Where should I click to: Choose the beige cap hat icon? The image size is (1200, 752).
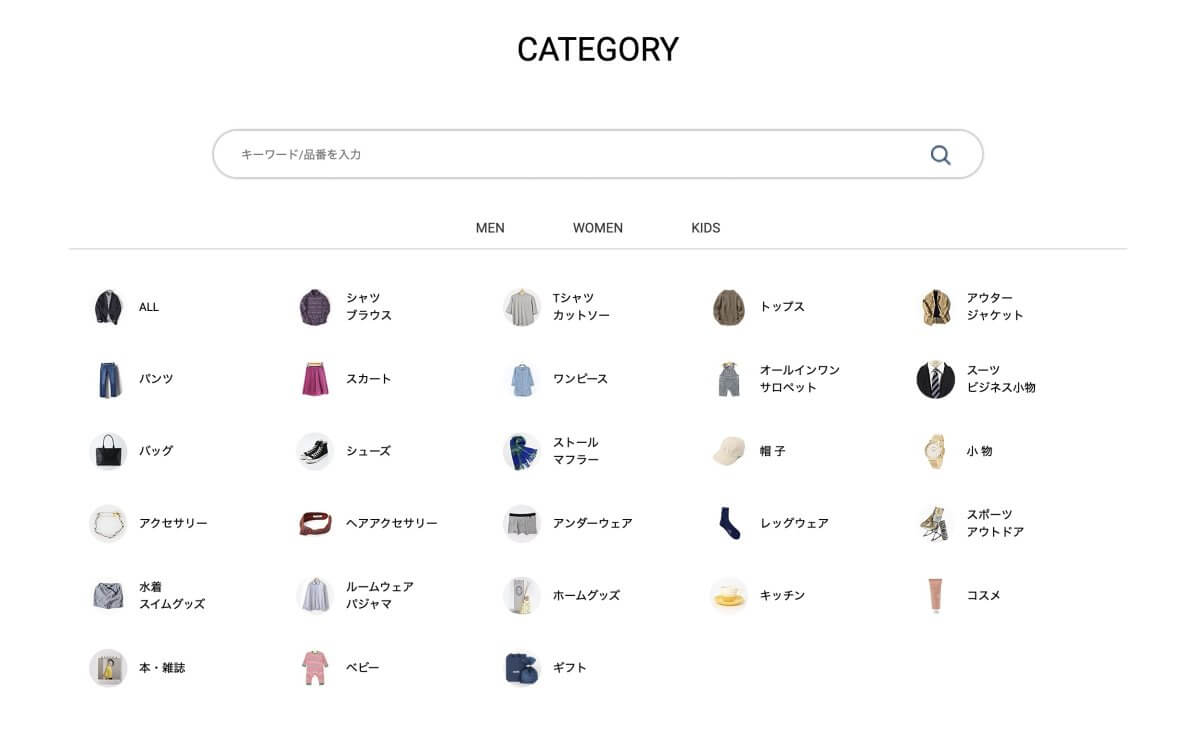coord(729,451)
